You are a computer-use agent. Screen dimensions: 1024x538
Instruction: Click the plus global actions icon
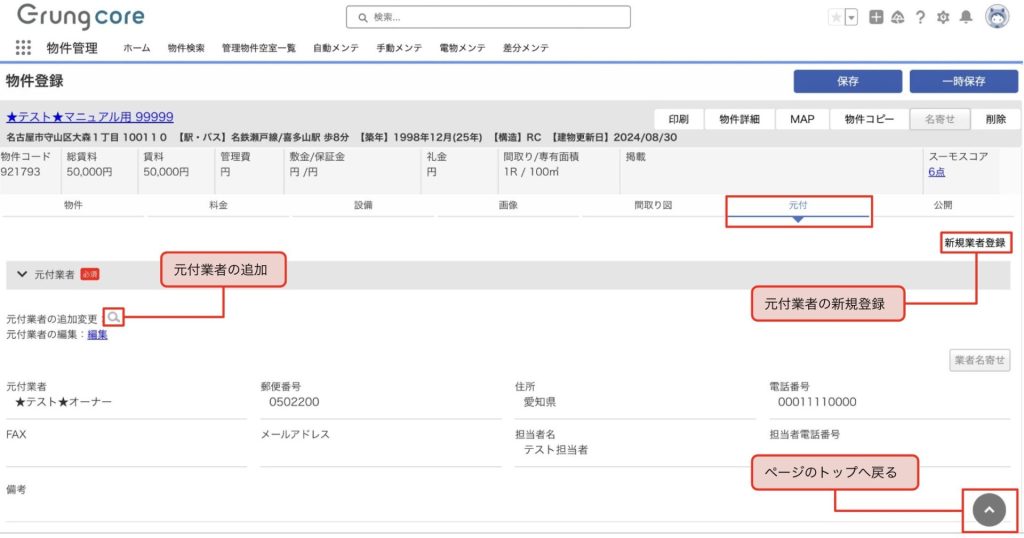[876, 17]
